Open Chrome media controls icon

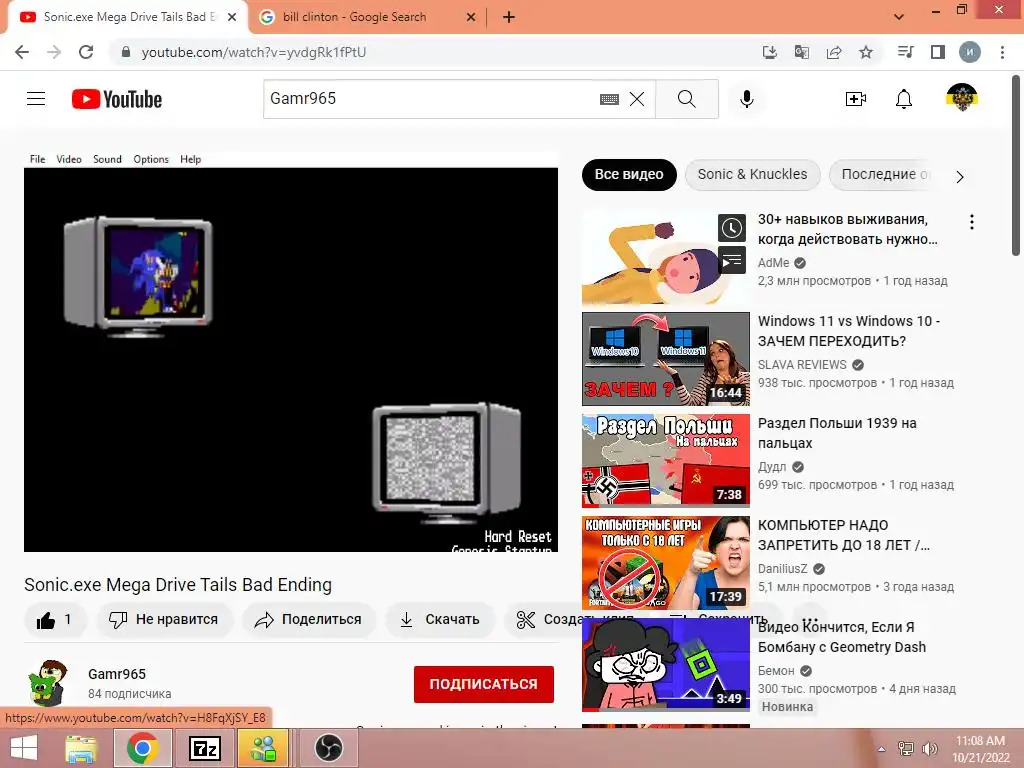click(x=905, y=52)
